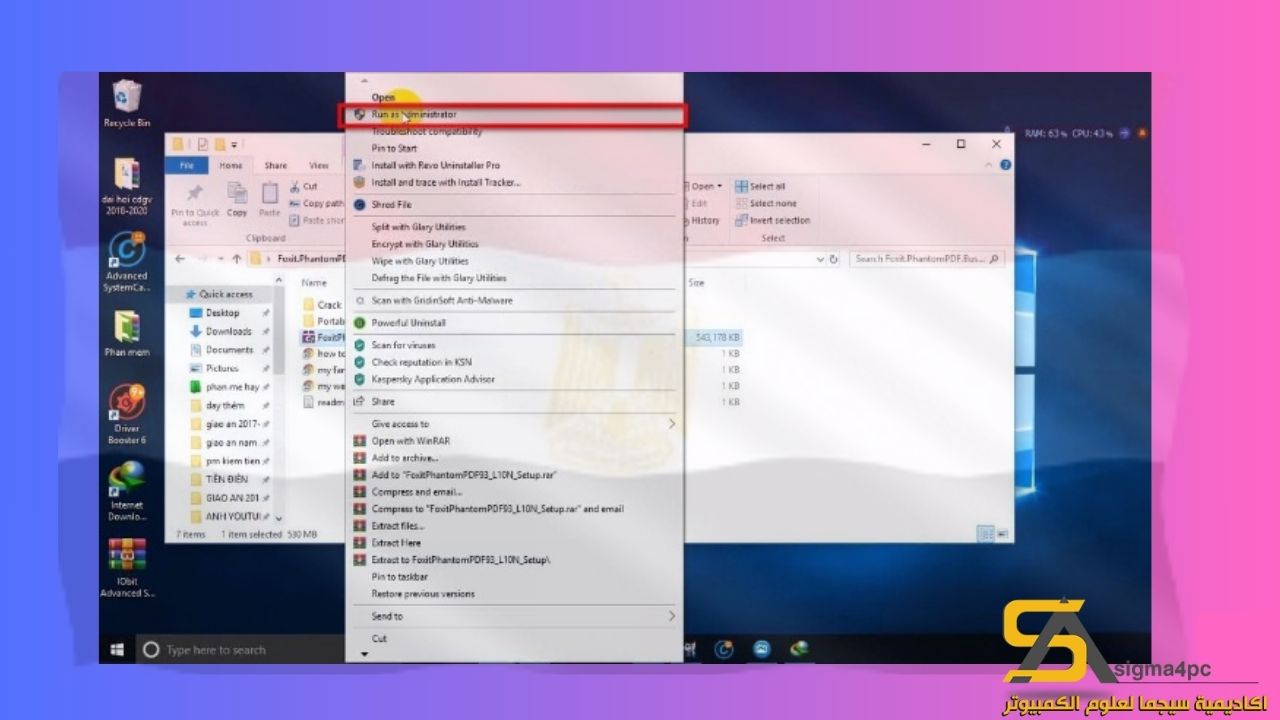Launch Internet Download Manager desktop shortcut
The height and width of the screenshot is (720, 1280).
127,491
